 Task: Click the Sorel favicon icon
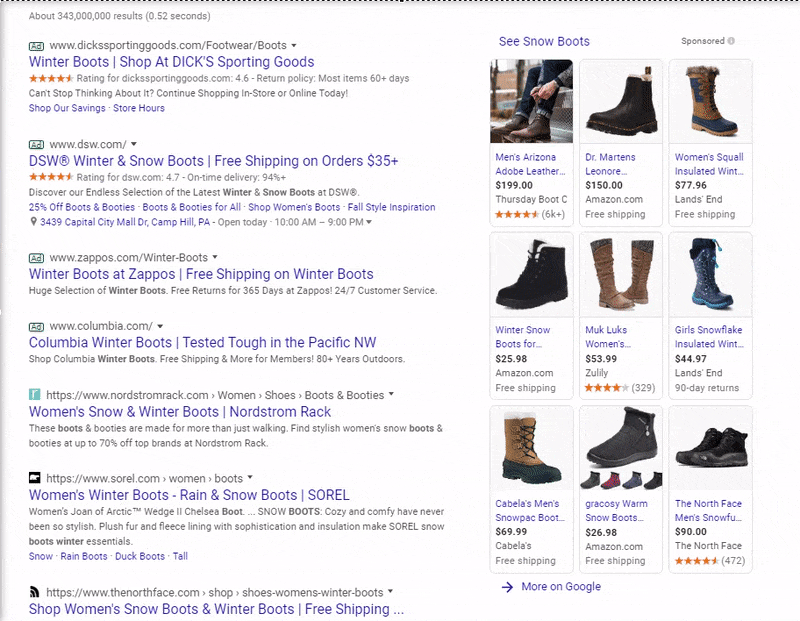(x=35, y=478)
